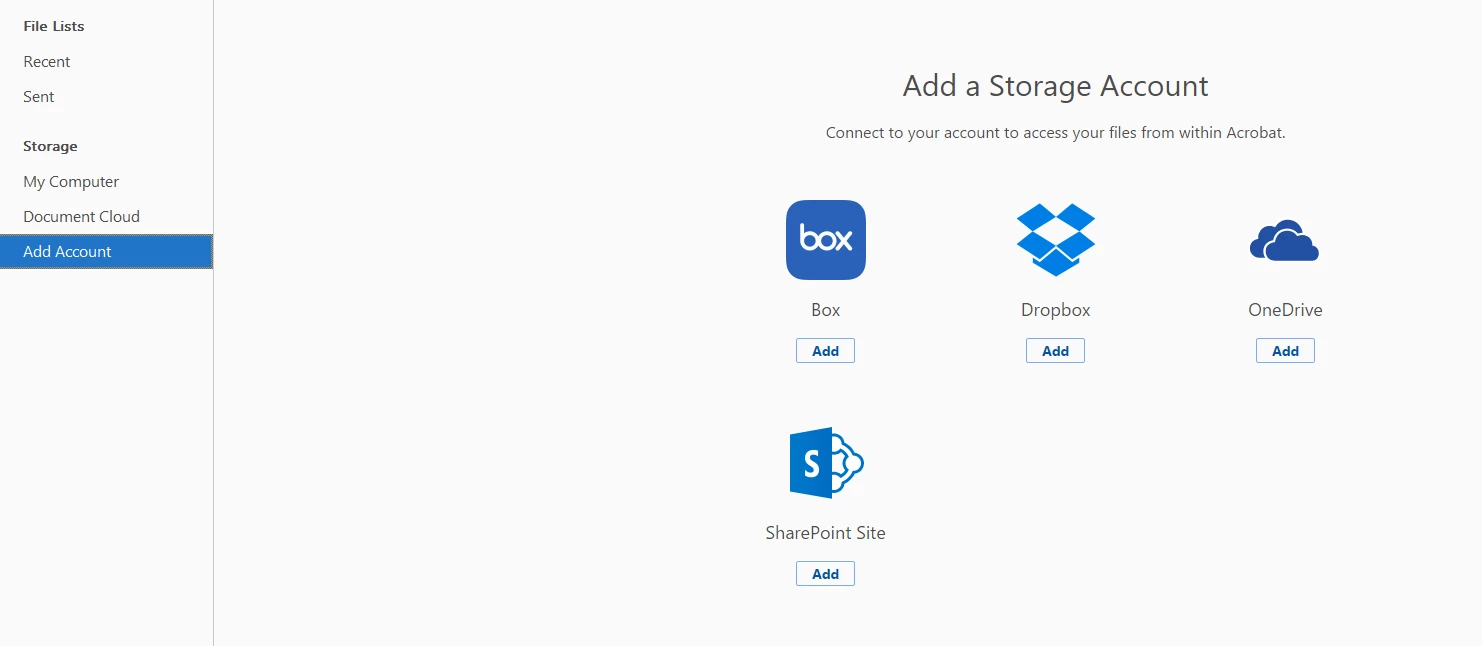1482x646 pixels.
Task: Click the SharePoint Site label text
Action: coord(826,533)
